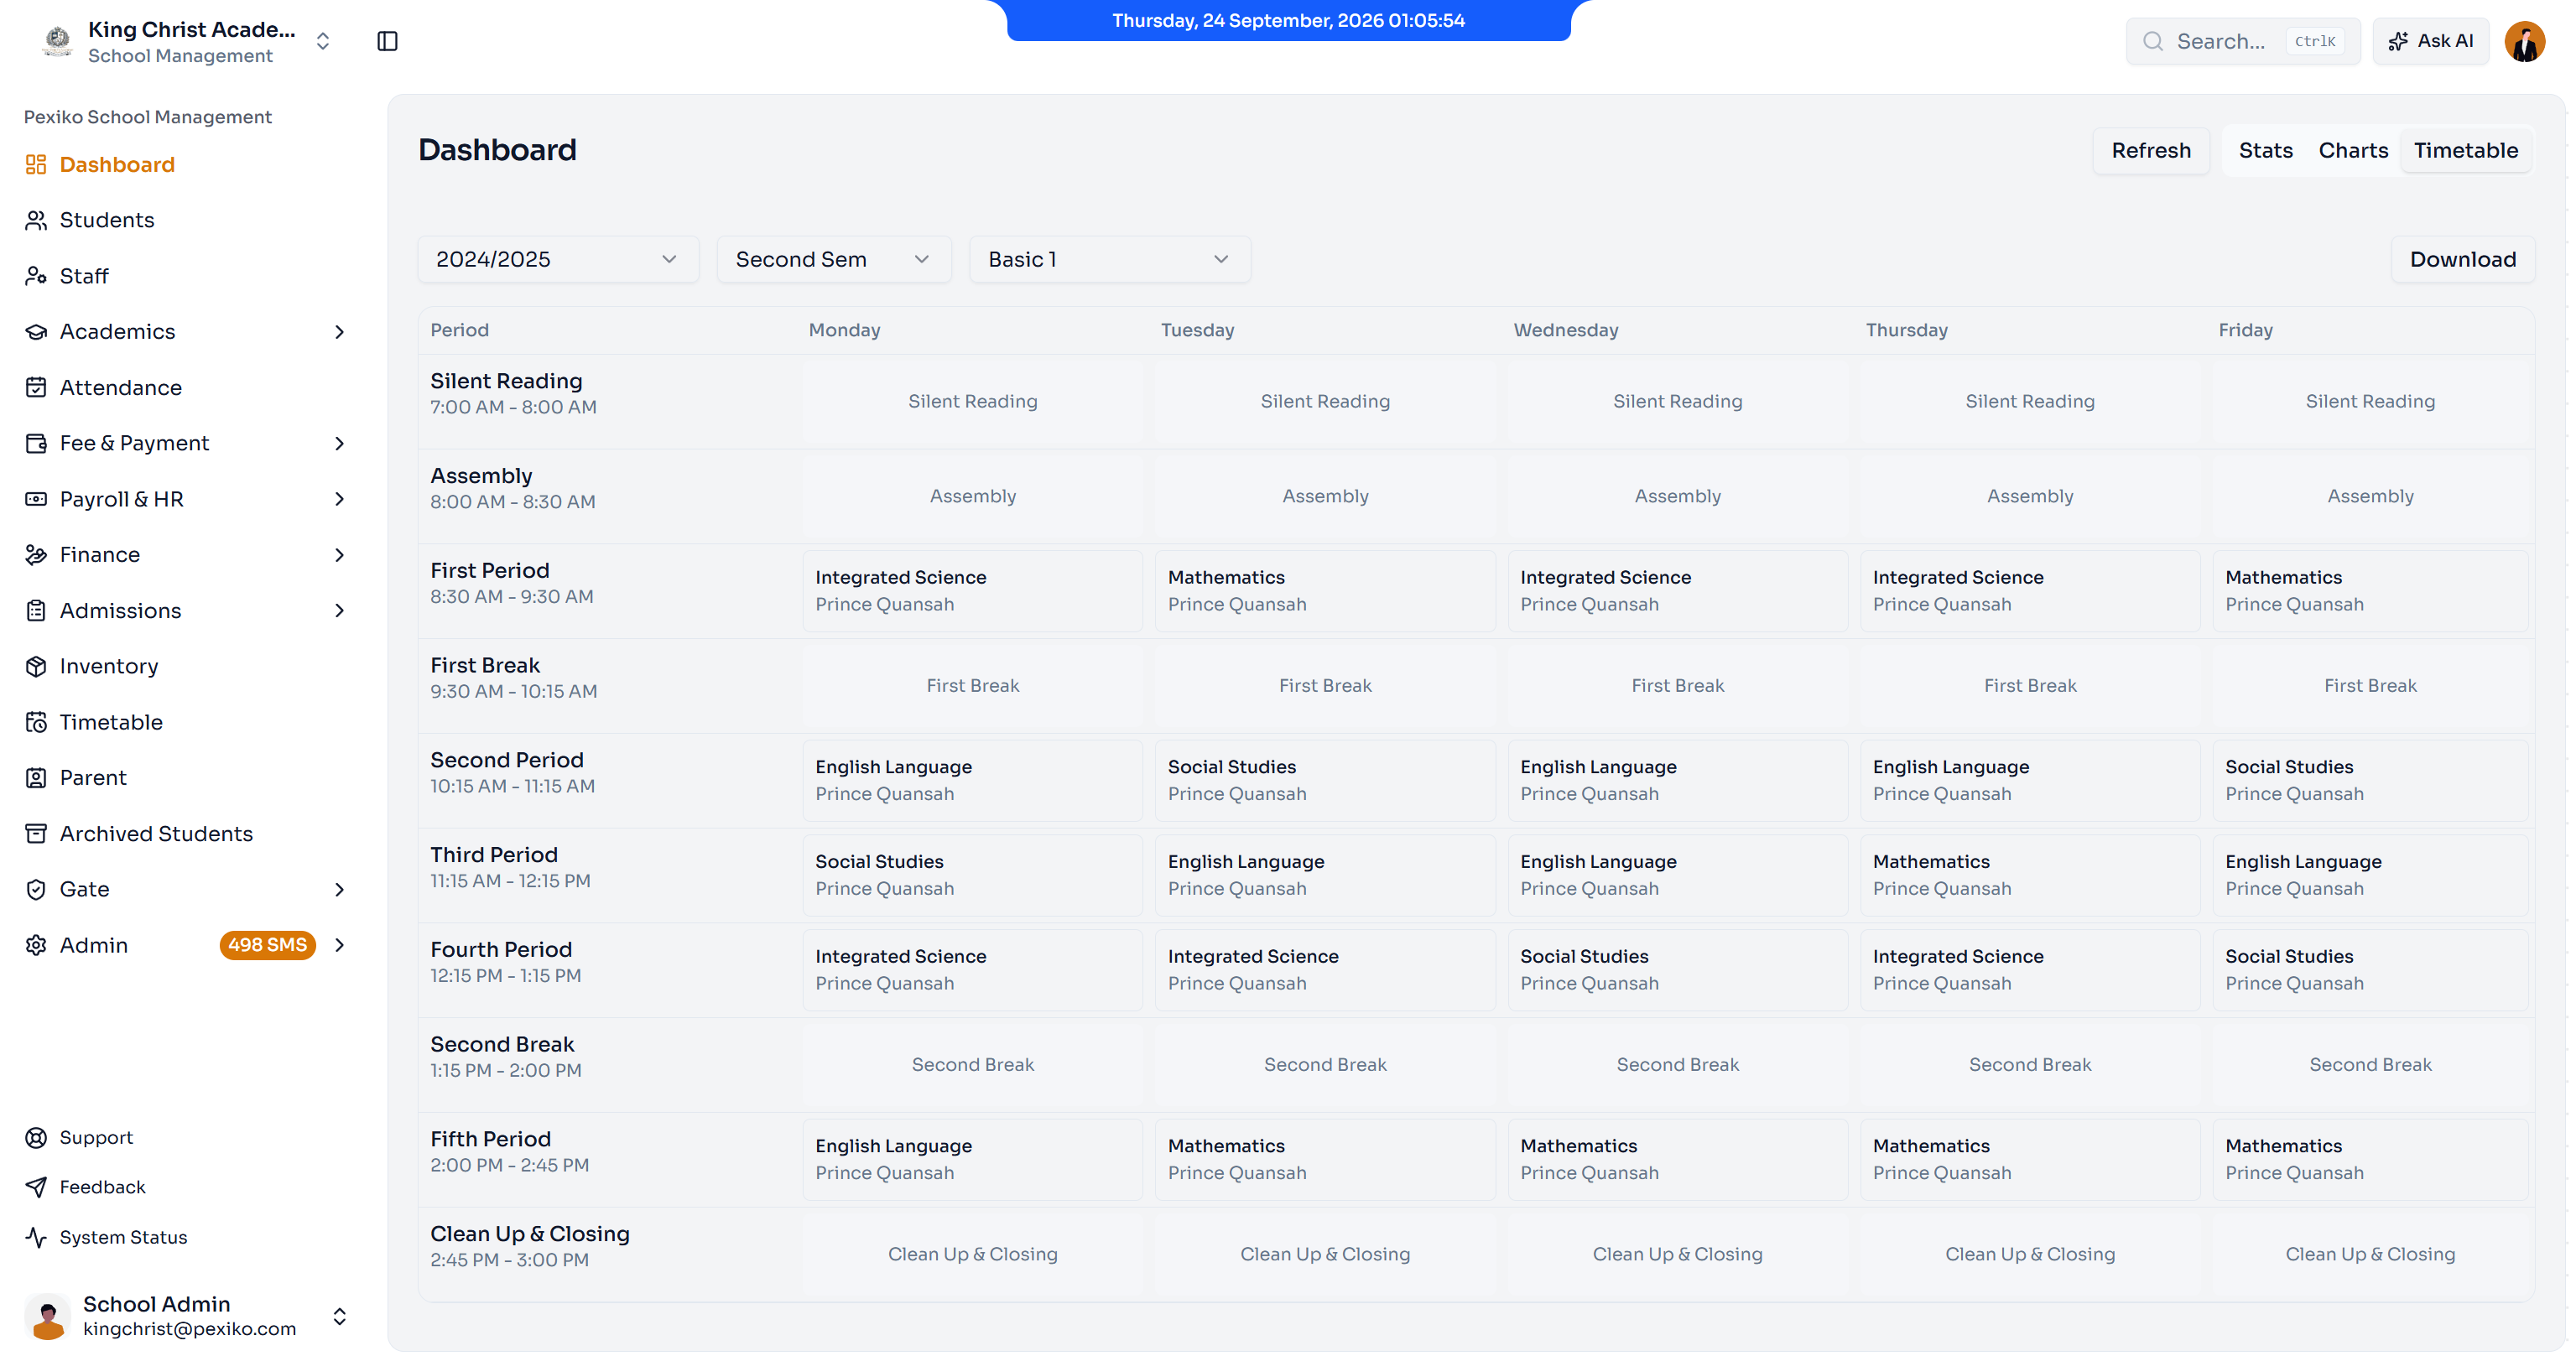Open the System Status pulse icon
The height and width of the screenshot is (1356, 2576).
[x=36, y=1237]
